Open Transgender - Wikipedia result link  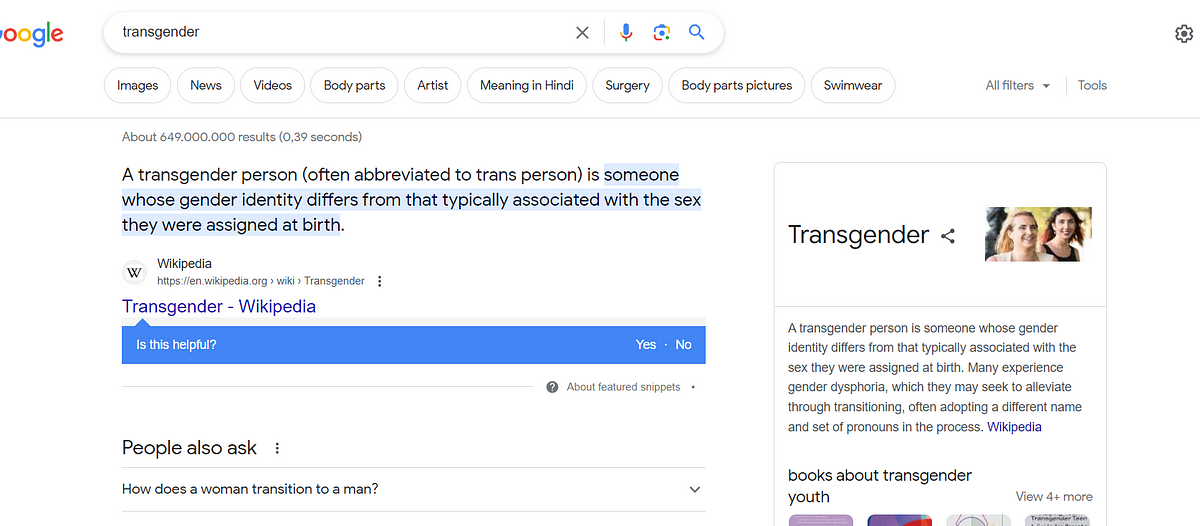tap(219, 306)
